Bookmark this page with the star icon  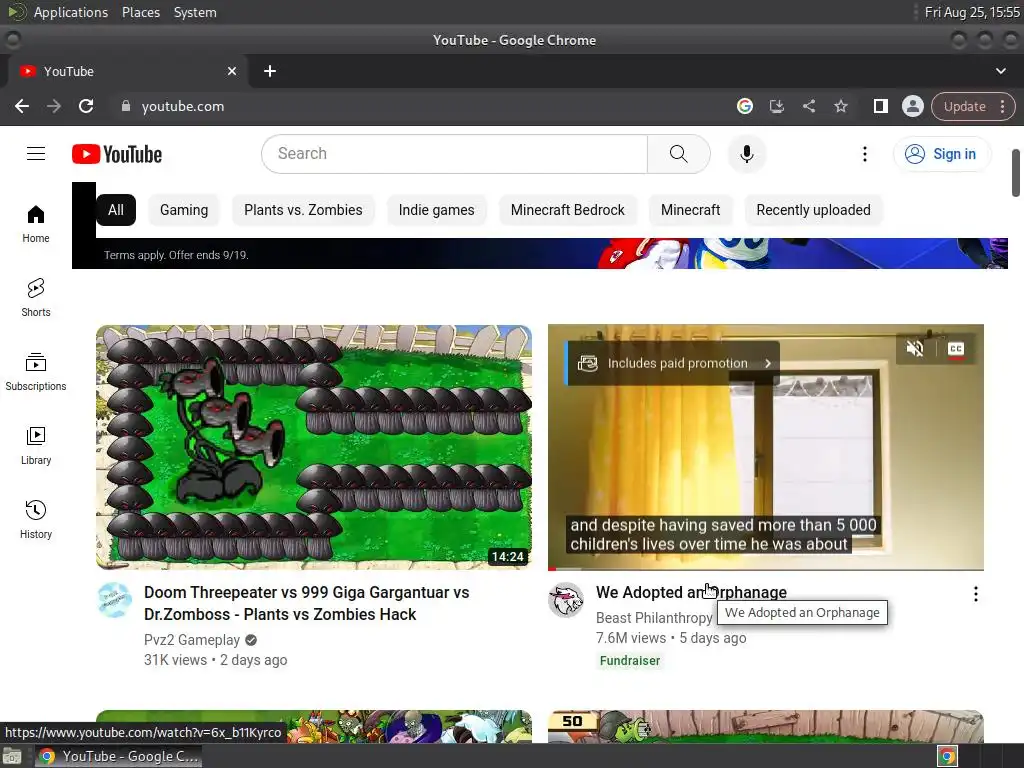click(840, 106)
